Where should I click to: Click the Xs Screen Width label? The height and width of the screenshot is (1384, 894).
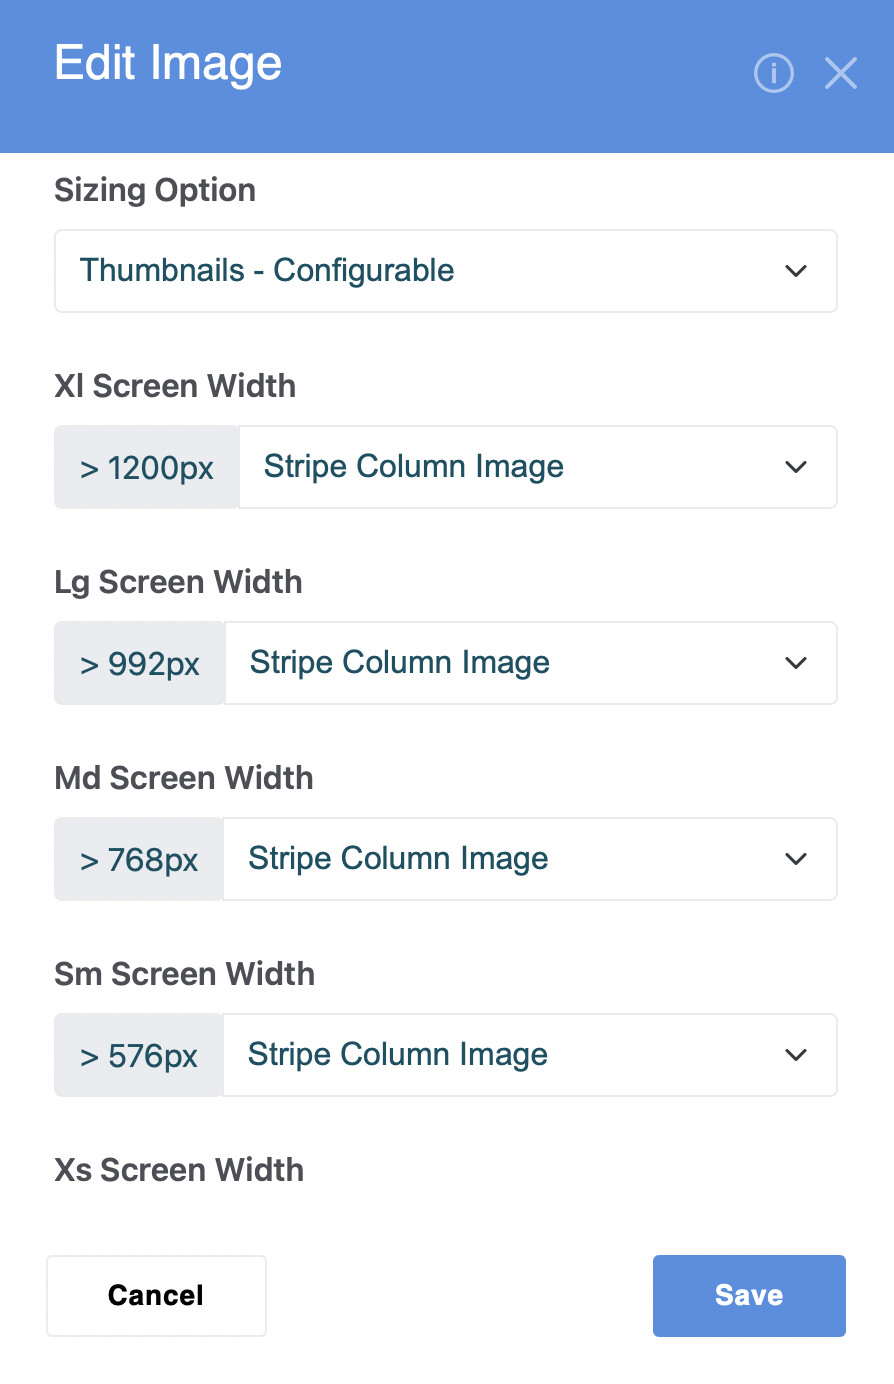point(179,1170)
